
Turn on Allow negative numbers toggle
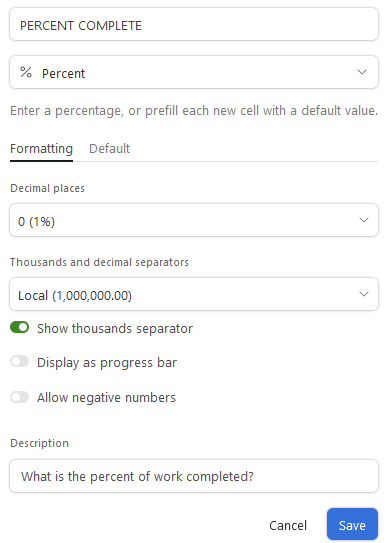tap(19, 397)
